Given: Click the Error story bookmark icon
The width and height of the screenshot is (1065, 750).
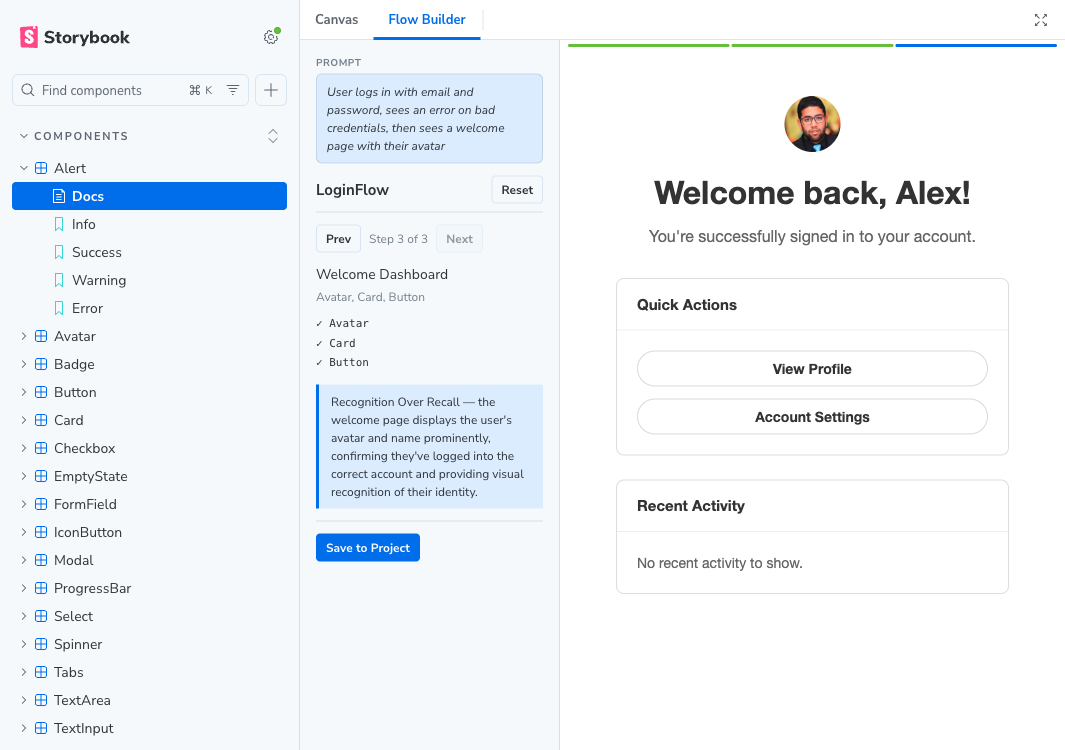Looking at the screenshot, I should click(59, 308).
